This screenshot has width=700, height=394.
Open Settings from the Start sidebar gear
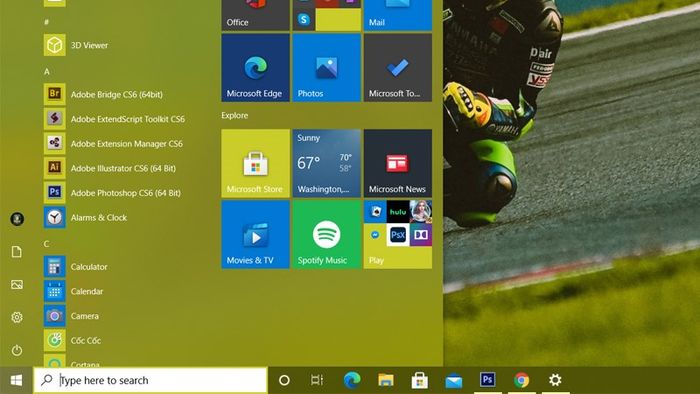(x=17, y=317)
